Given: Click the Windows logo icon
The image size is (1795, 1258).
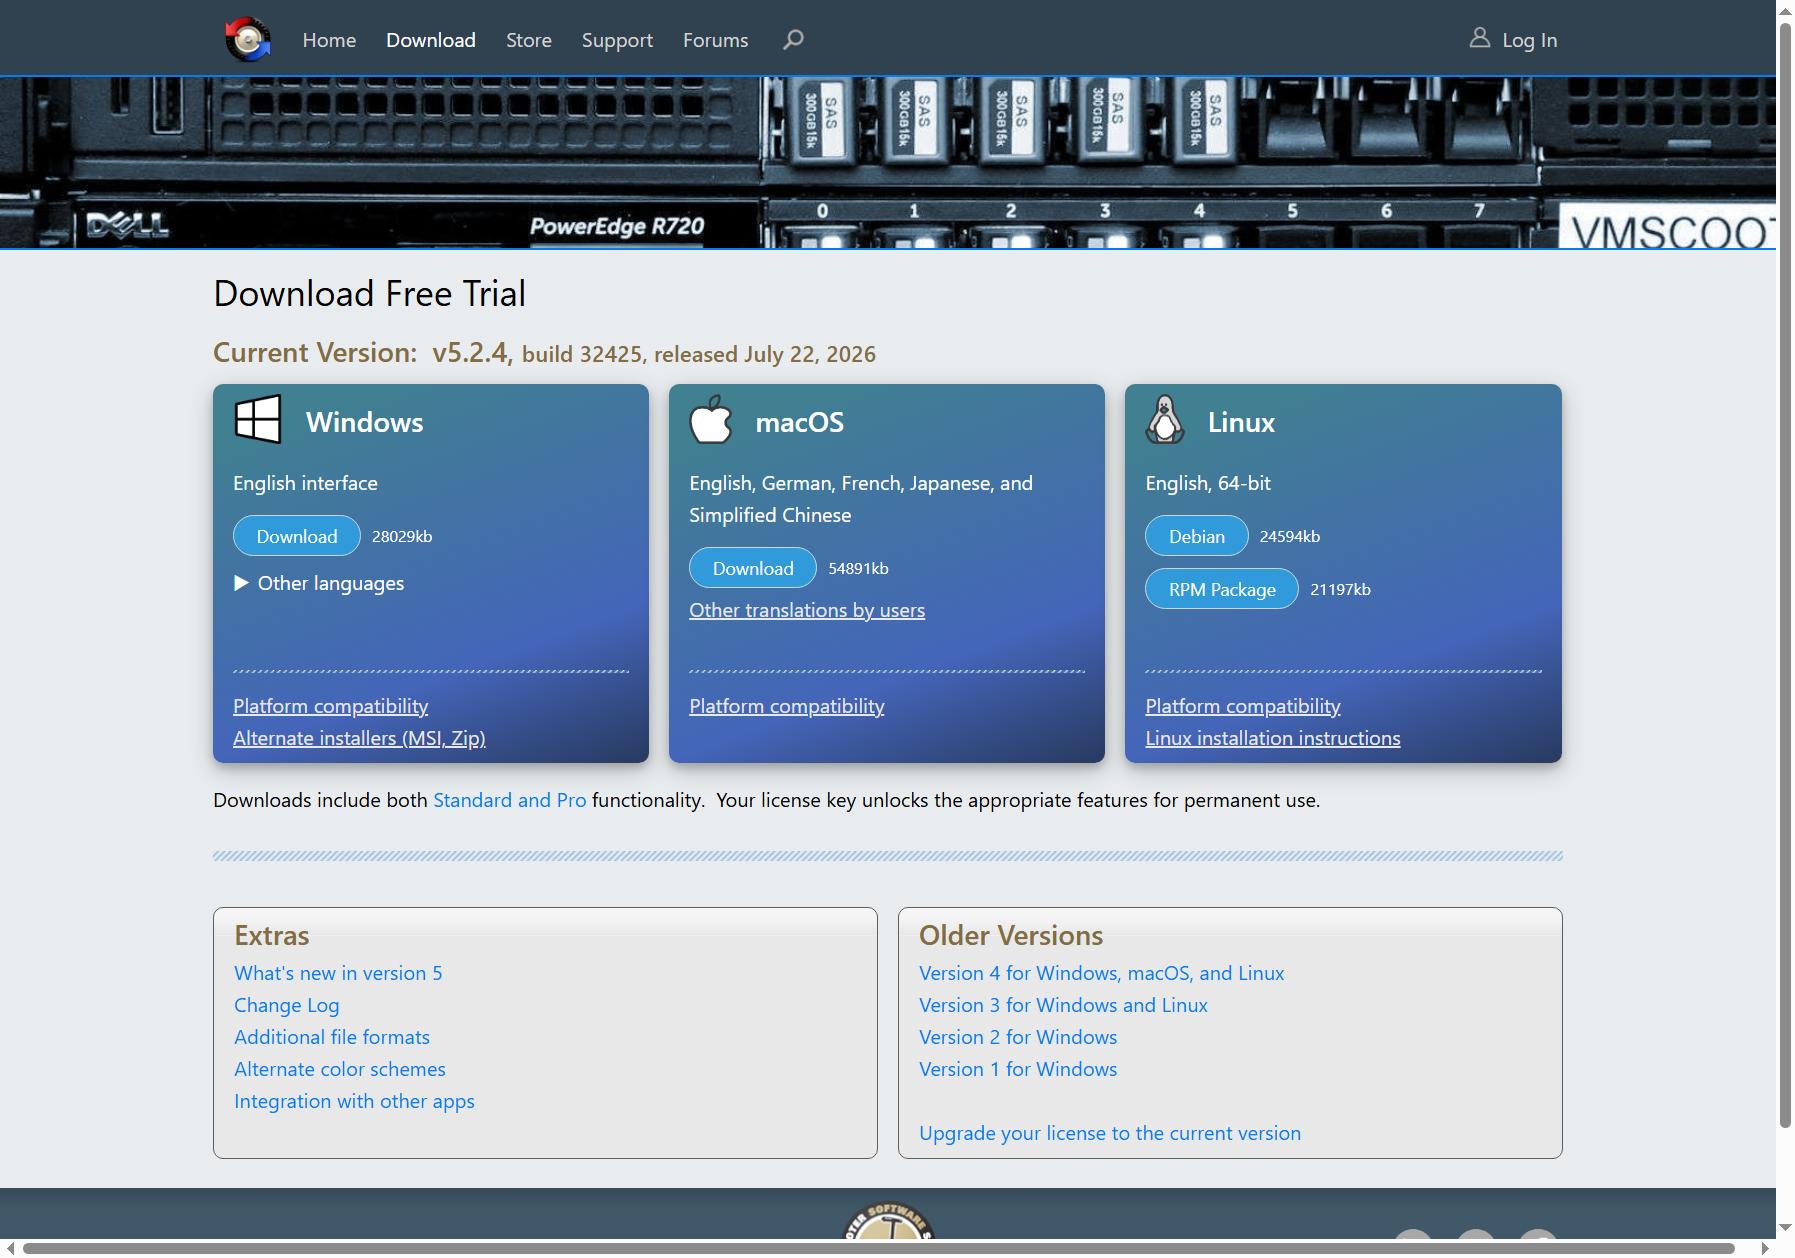Looking at the screenshot, I should click(258, 419).
